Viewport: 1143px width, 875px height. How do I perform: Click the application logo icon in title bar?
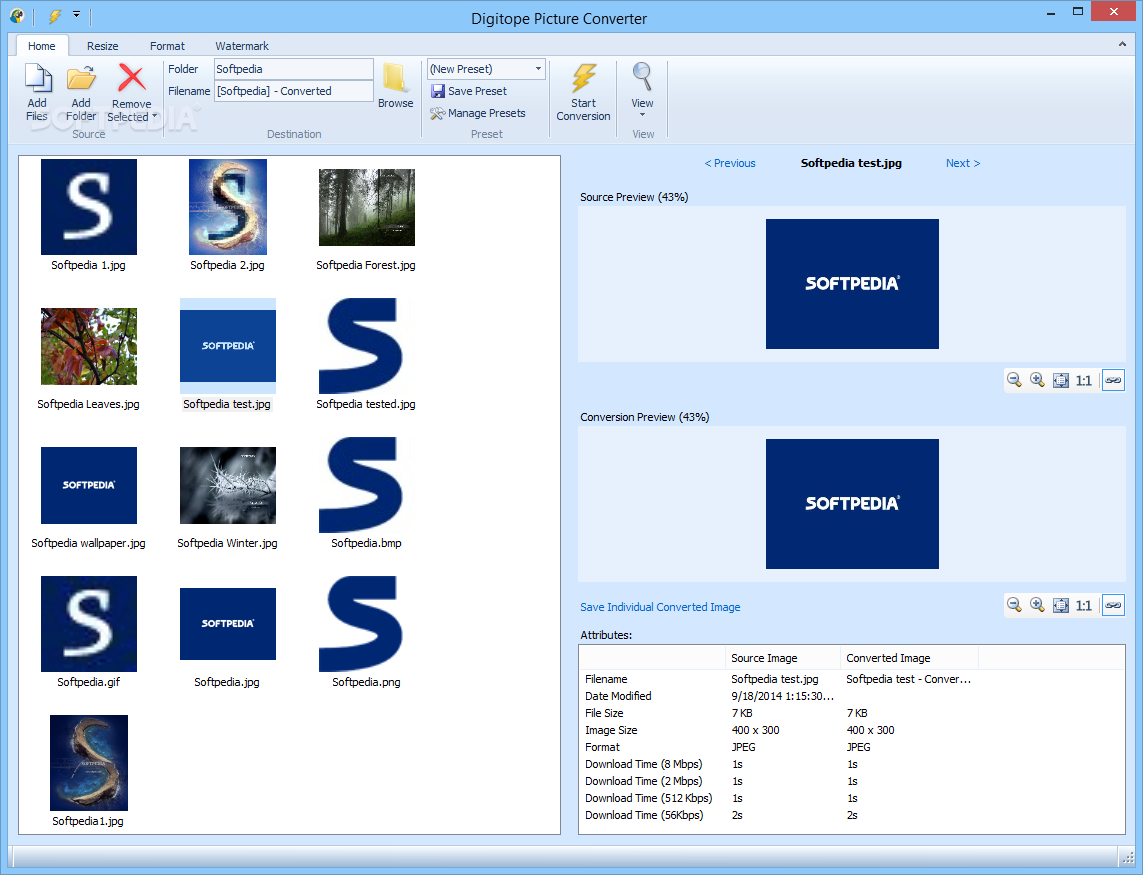tap(17, 15)
